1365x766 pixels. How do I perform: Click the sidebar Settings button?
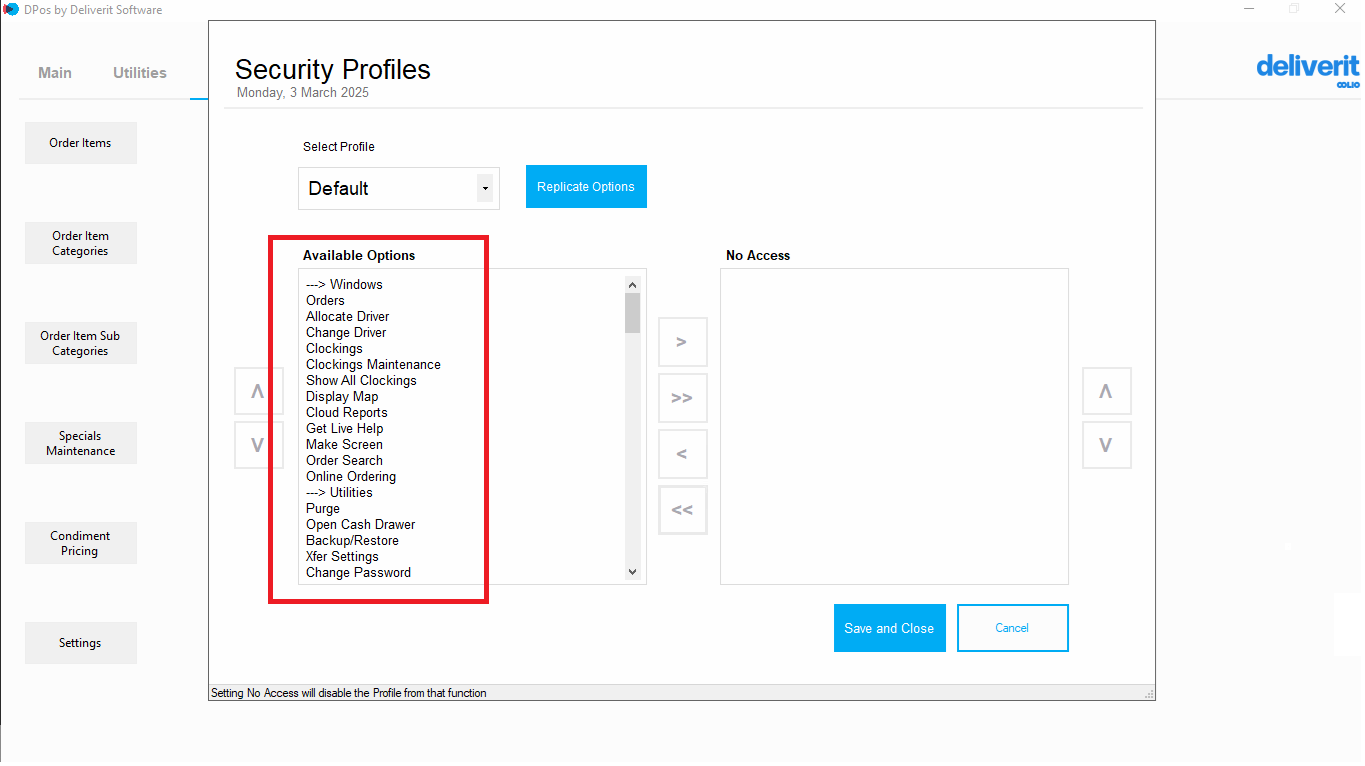pos(80,643)
